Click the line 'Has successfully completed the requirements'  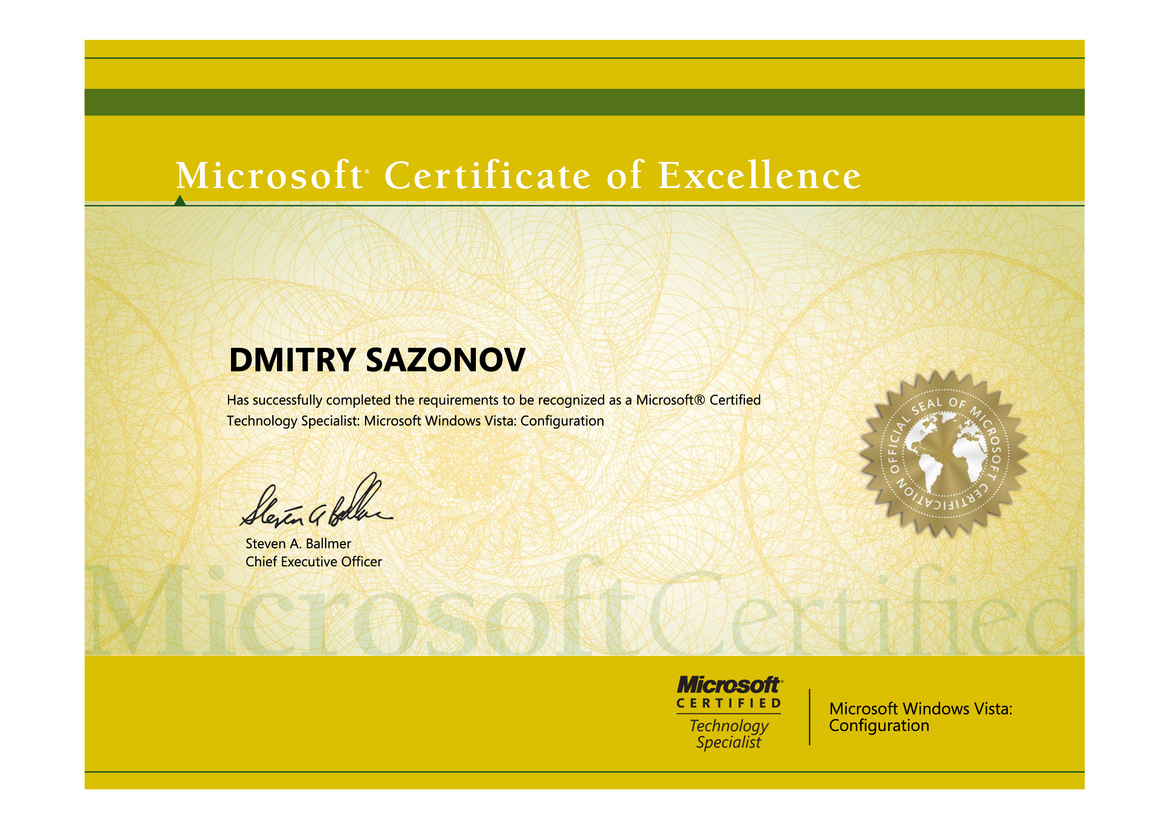pyautogui.click(x=494, y=400)
